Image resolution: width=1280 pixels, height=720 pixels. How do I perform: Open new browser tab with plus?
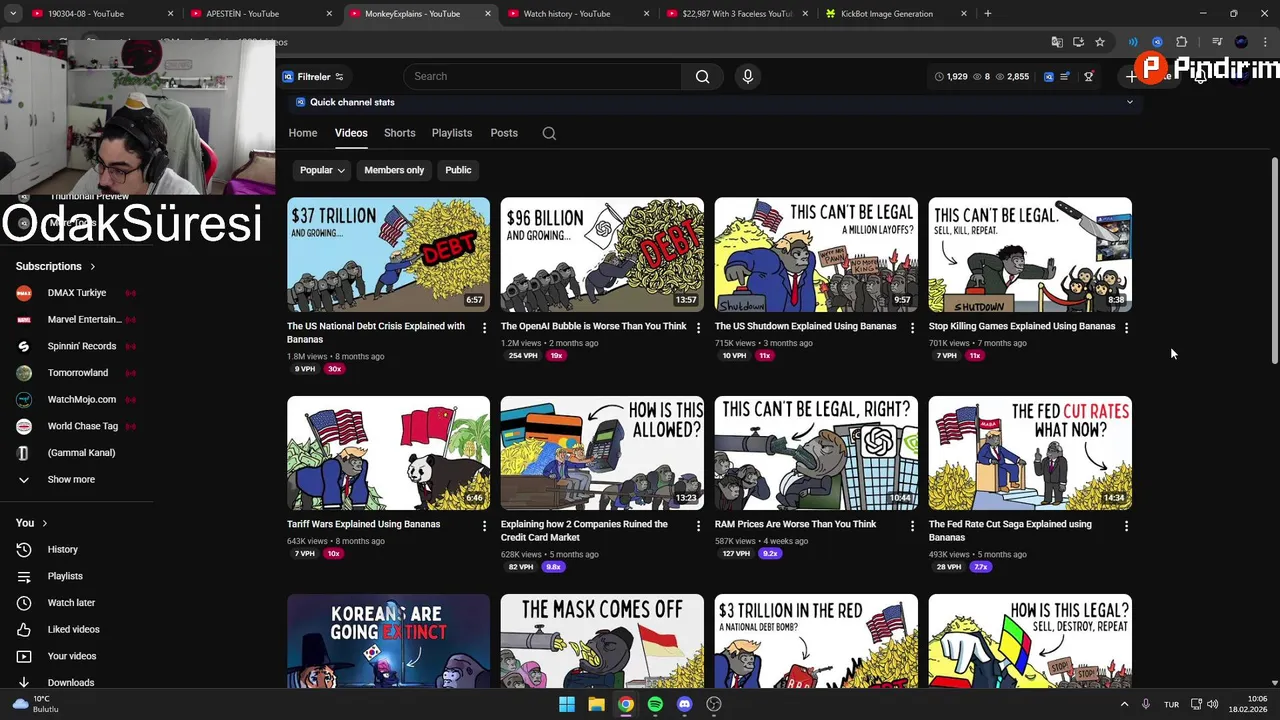click(x=988, y=14)
